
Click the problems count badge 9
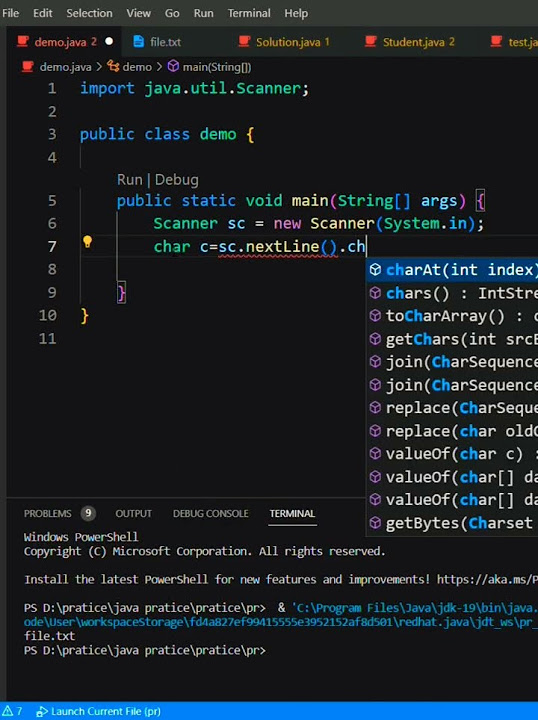point(88,513)
